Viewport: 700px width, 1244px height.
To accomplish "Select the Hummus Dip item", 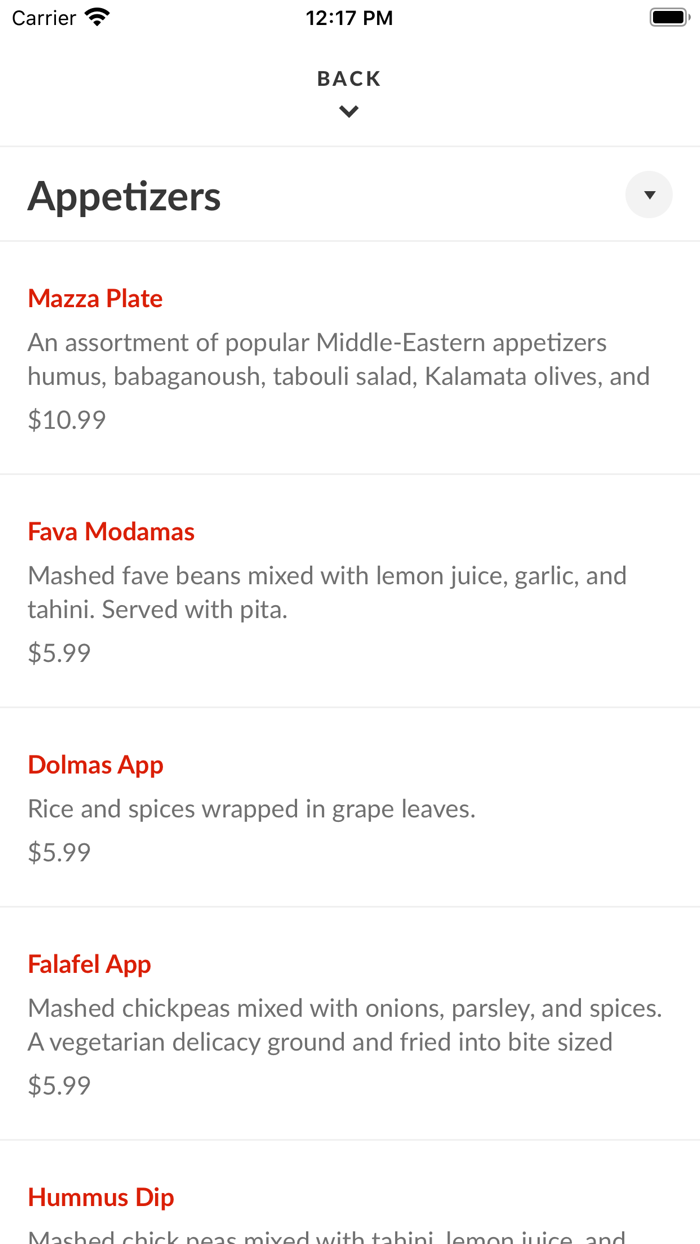I will [100, 1196].
